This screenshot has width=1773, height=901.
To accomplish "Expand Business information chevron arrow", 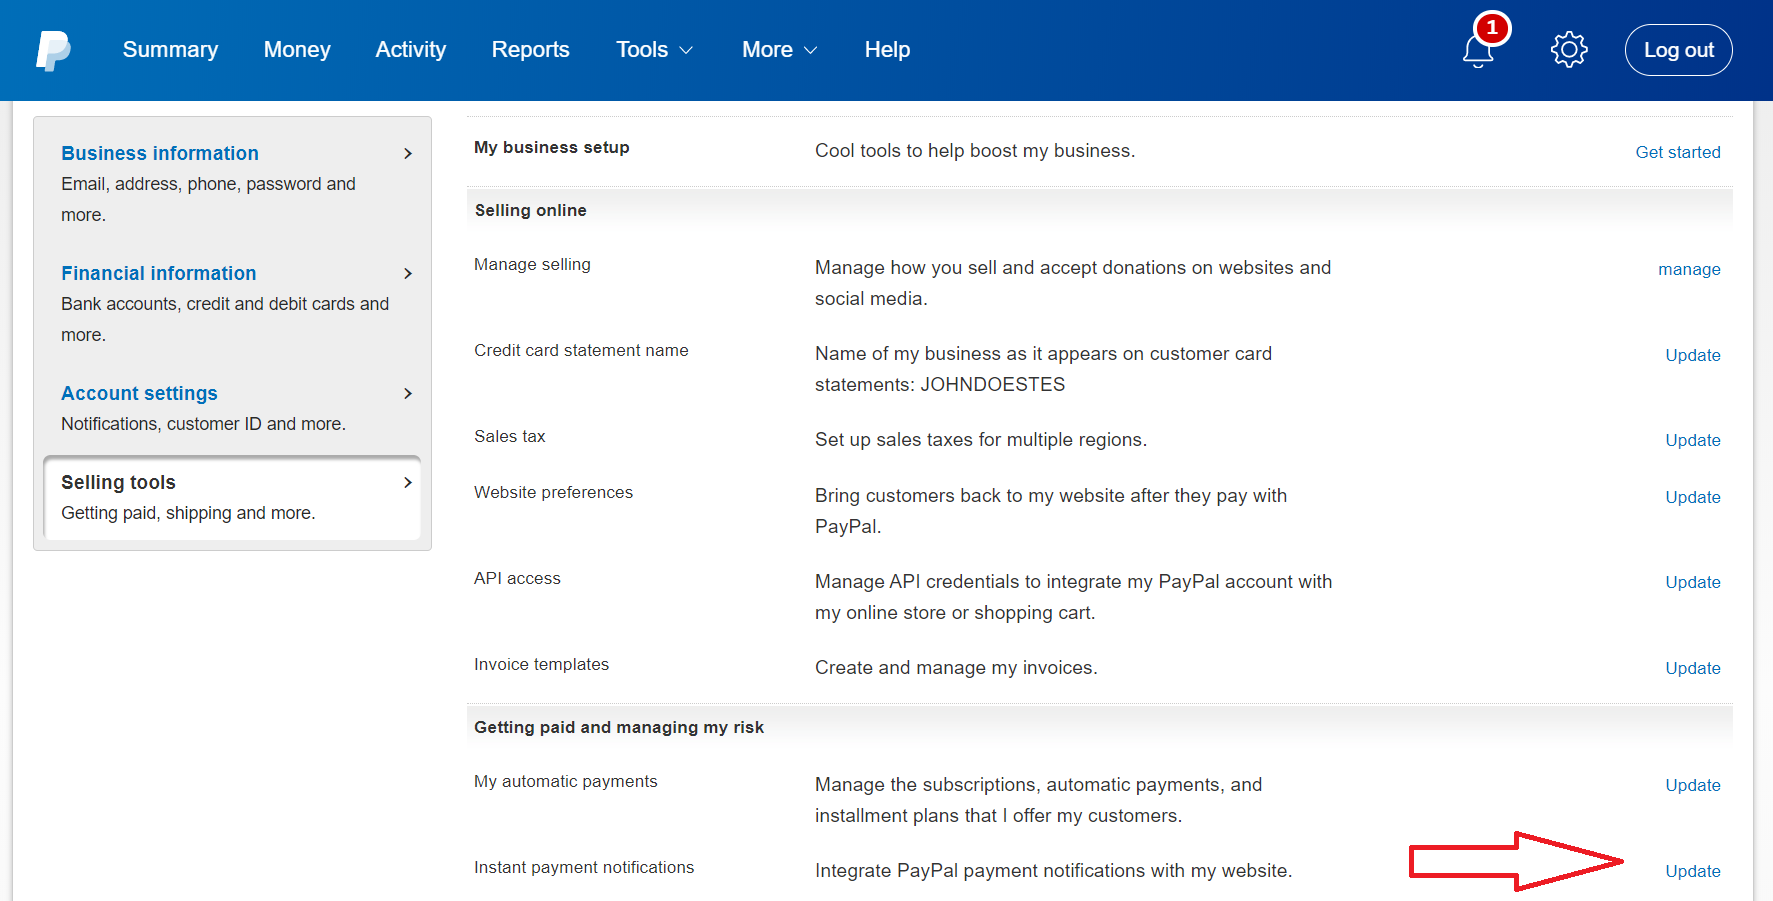I will click(407, 154).
